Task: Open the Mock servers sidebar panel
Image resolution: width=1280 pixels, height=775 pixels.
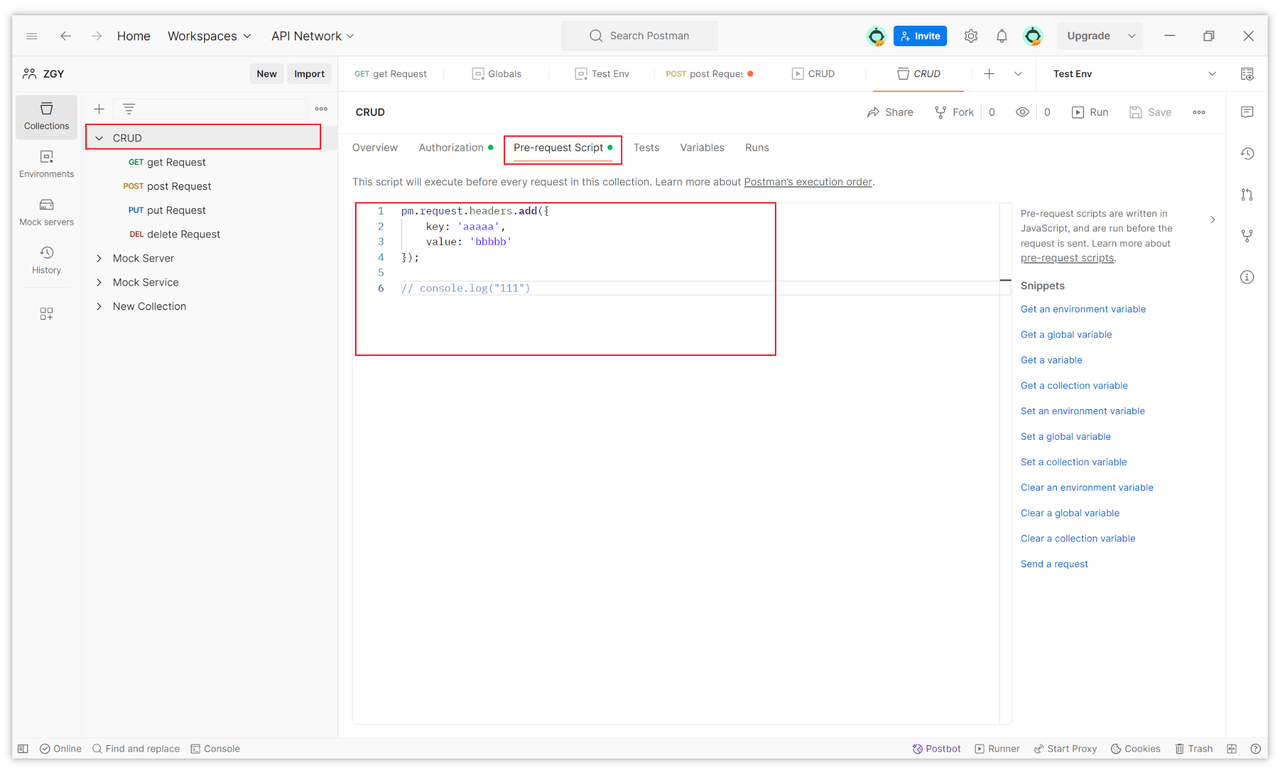Action: 46,212
